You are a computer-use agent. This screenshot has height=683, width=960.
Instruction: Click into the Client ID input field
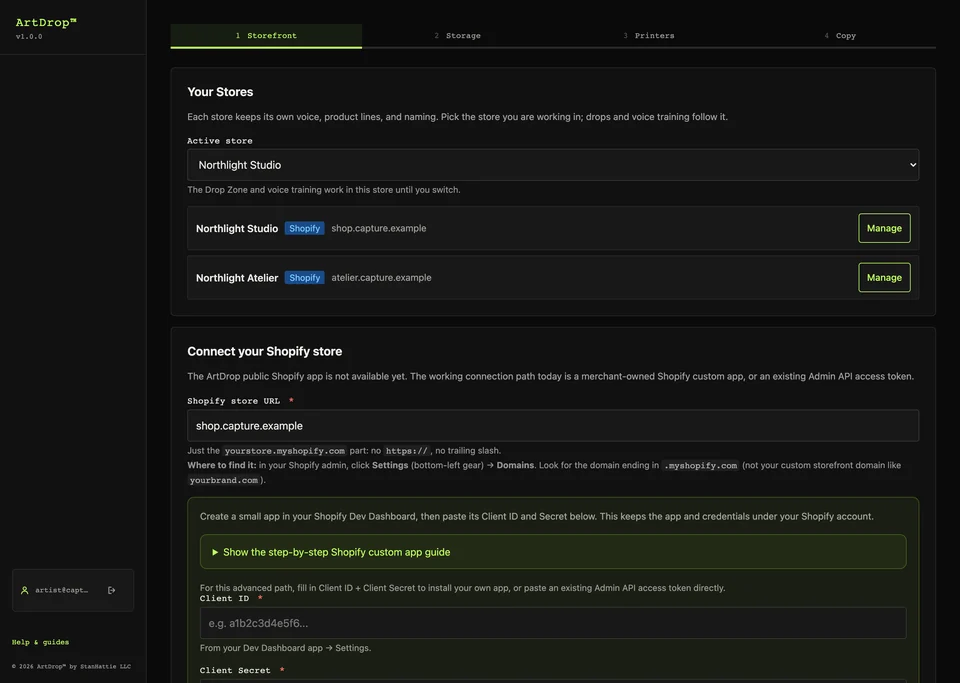click(x=553, y=623)
